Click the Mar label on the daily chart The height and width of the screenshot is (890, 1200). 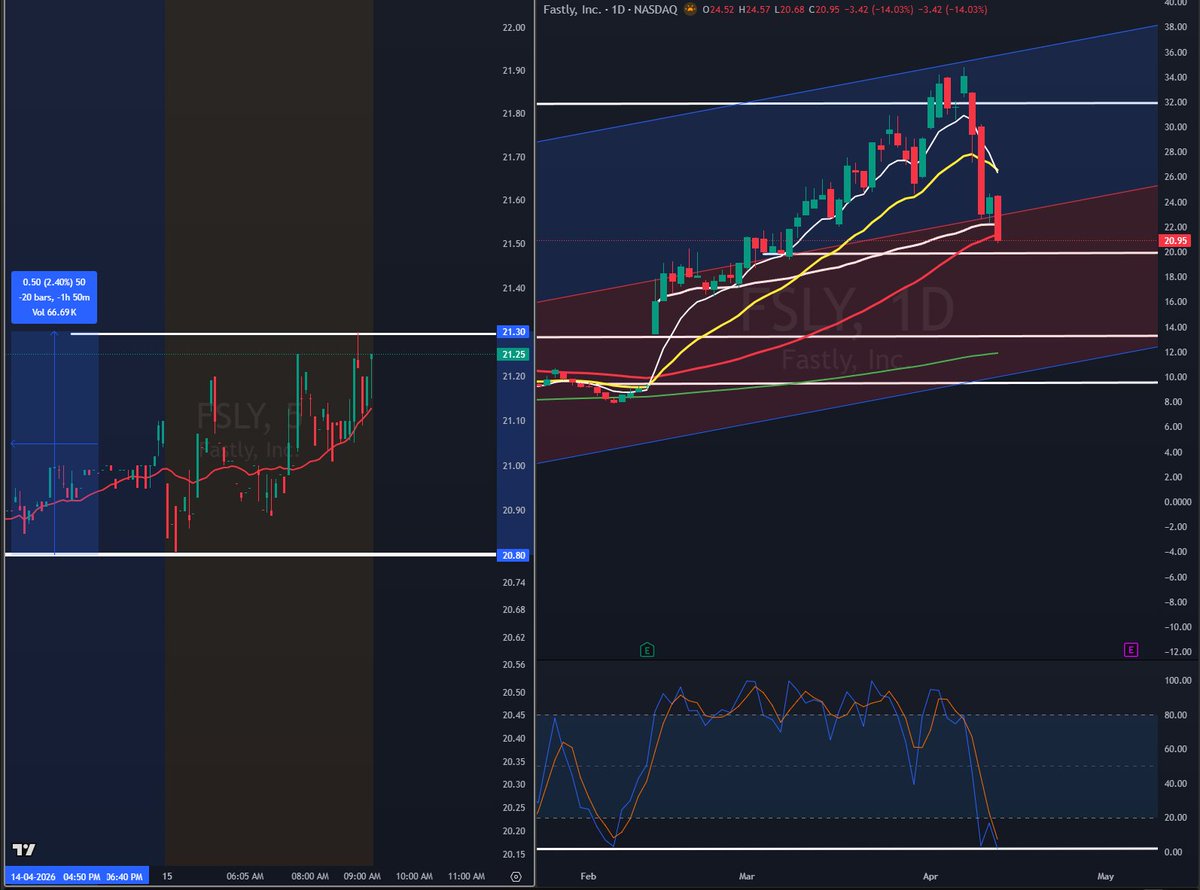click(746, 876)
